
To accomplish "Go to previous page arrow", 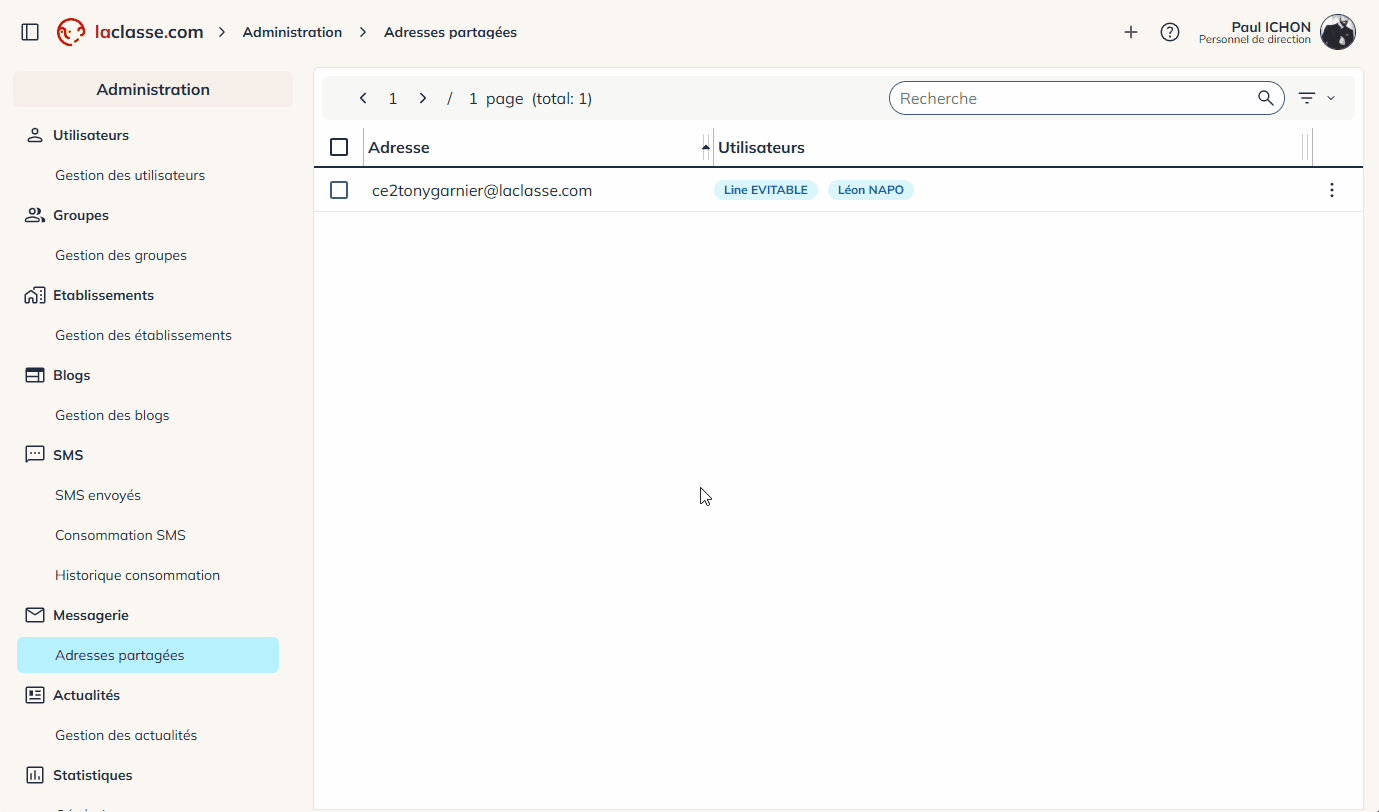I will [x=363, y=98].
